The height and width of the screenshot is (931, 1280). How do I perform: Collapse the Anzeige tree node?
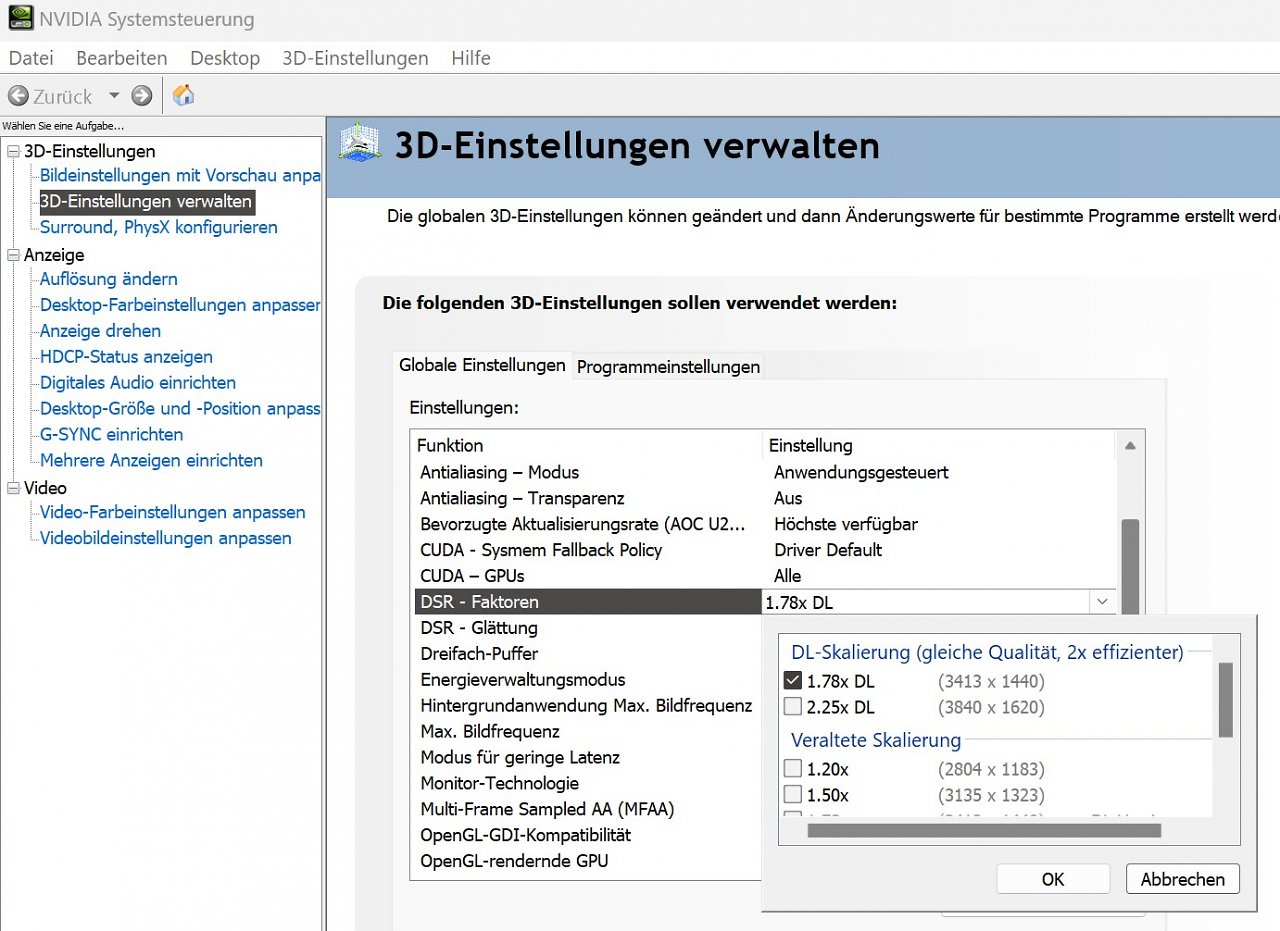click(13, 255)
